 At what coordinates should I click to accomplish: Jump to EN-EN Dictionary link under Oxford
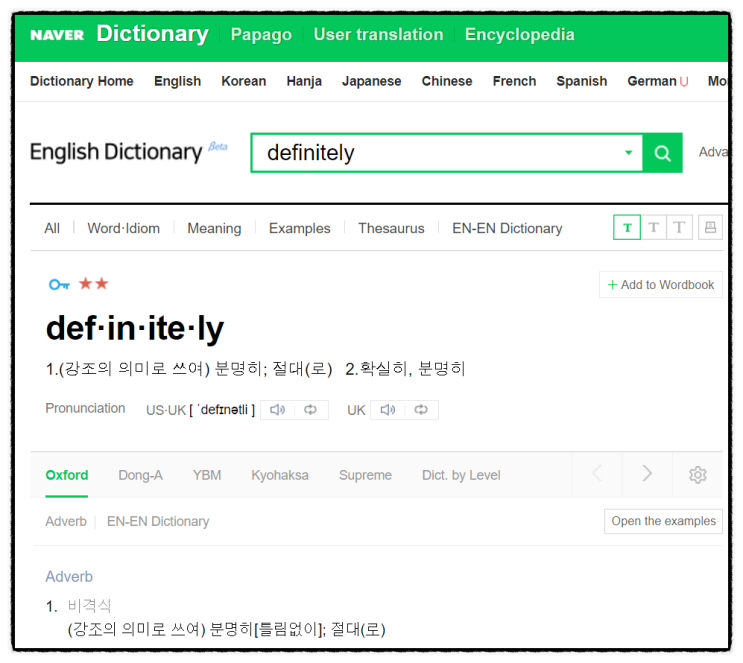[158, 521]
